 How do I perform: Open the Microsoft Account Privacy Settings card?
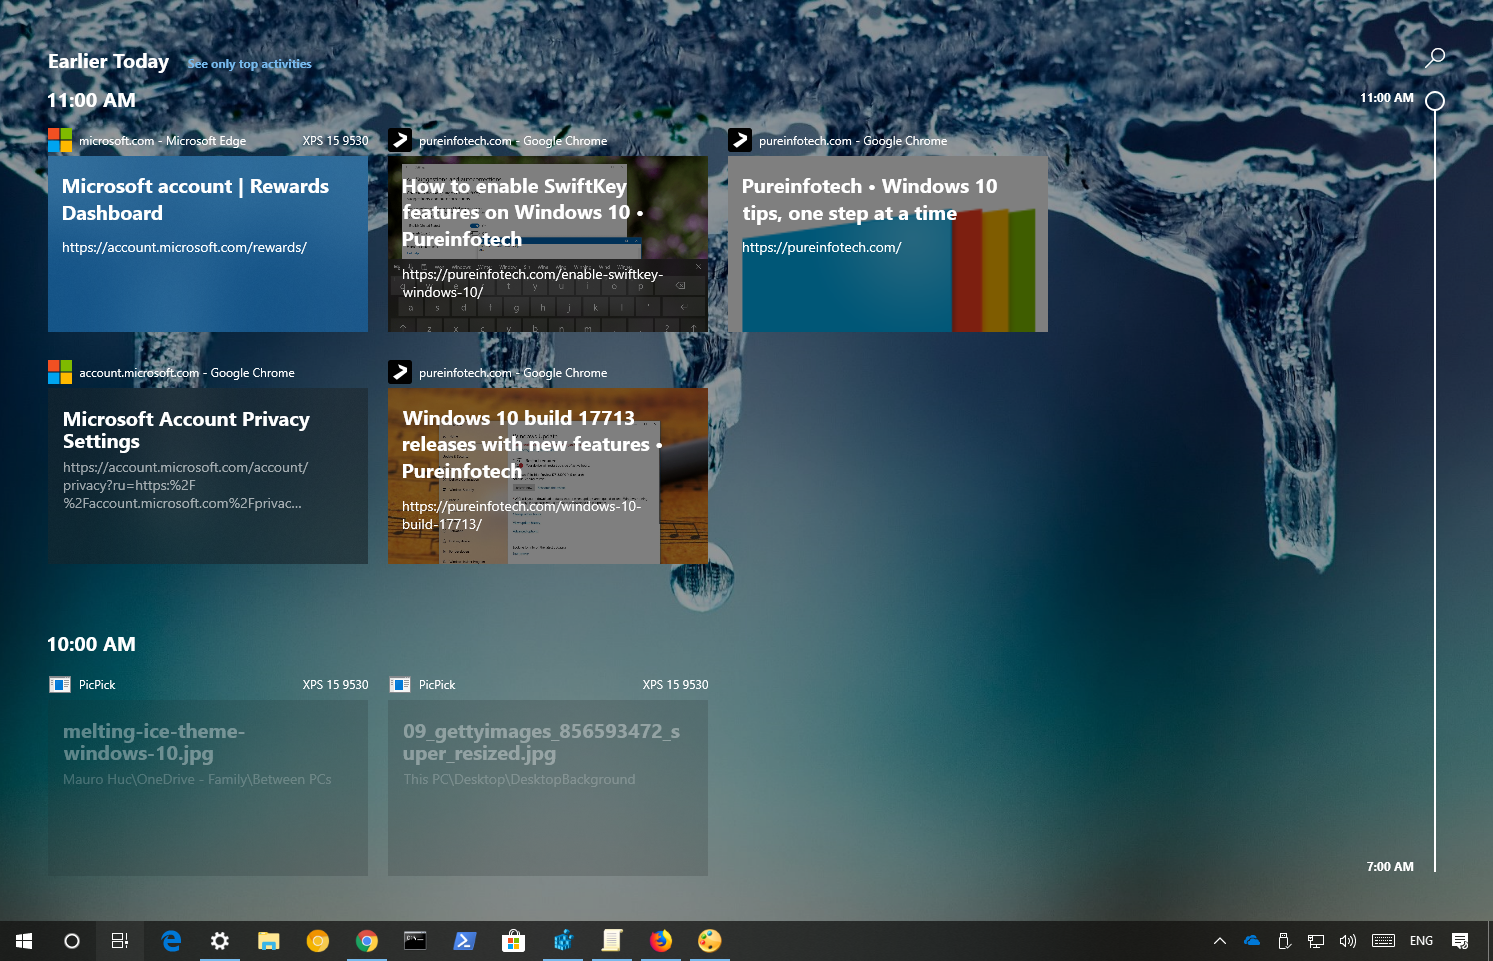[208, 476]
